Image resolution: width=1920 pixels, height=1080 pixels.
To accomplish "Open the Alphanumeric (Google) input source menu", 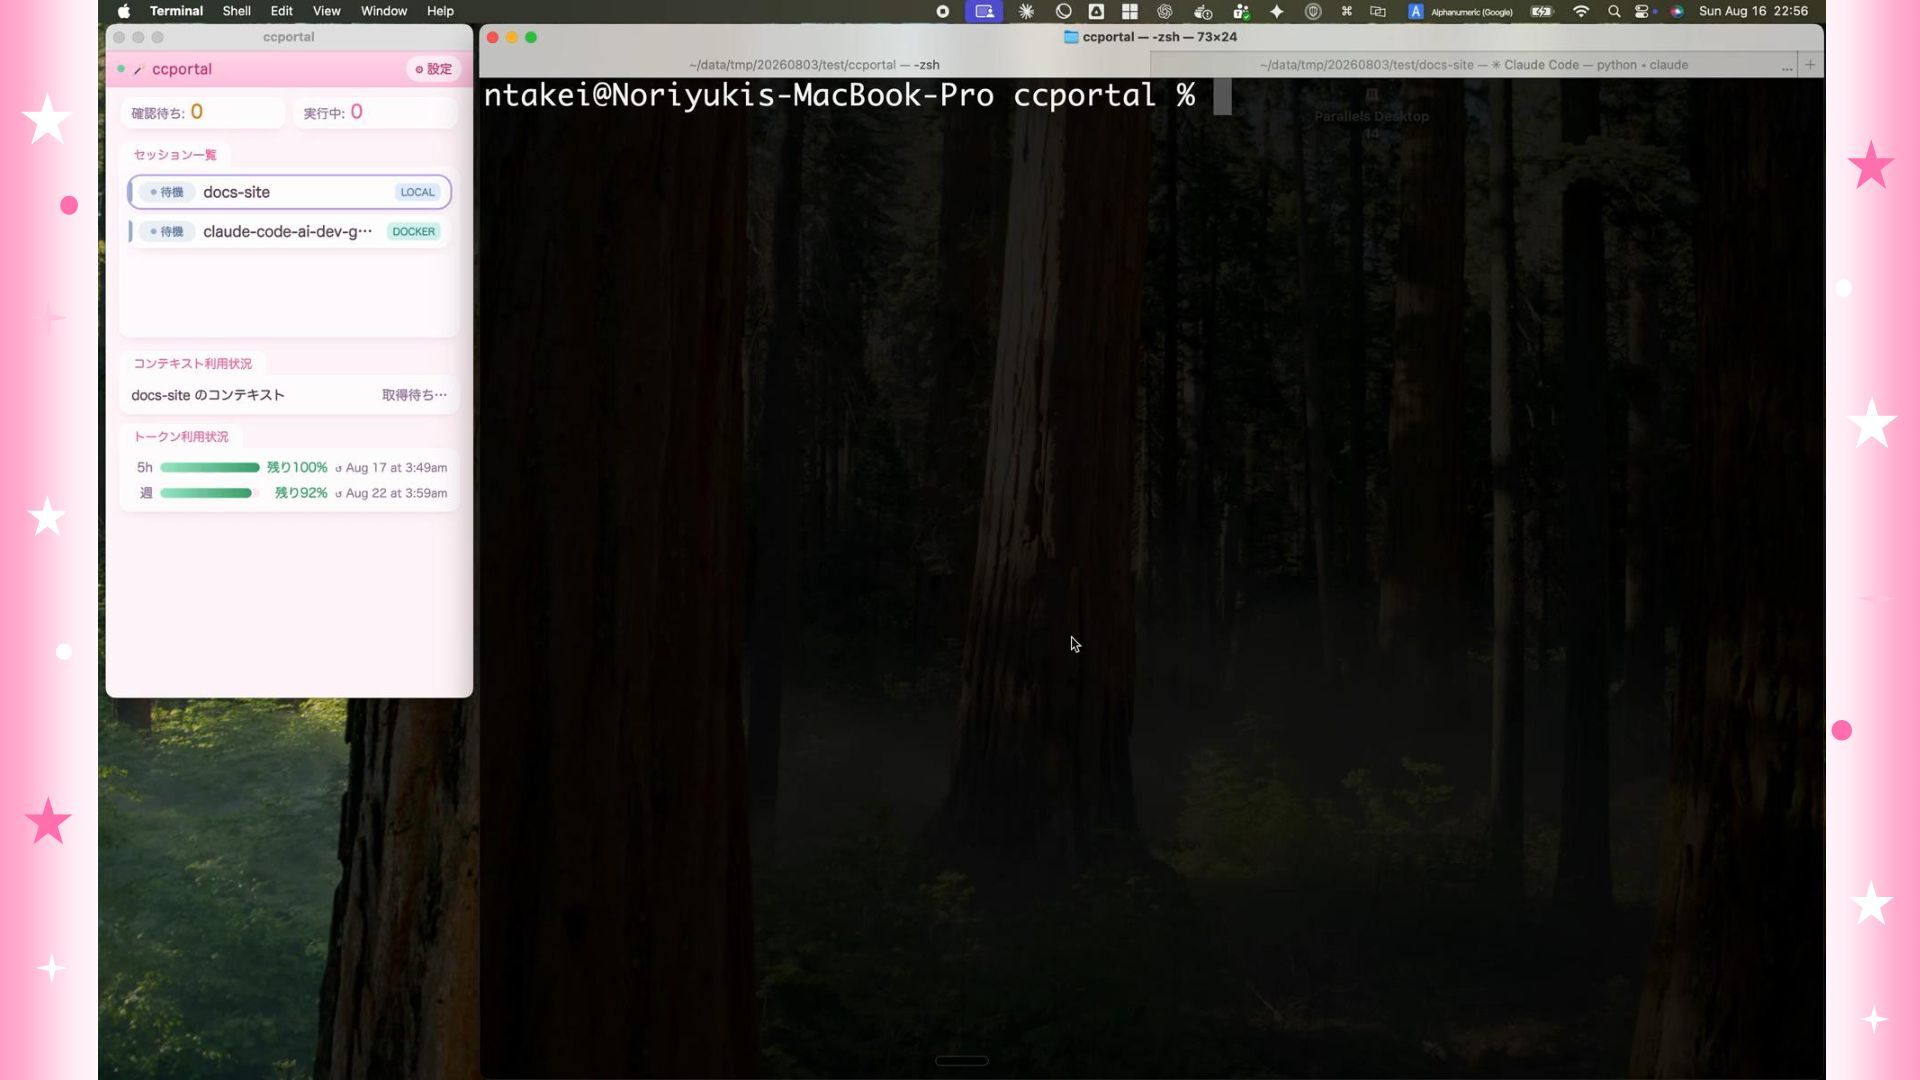I will pos(1460,11).
